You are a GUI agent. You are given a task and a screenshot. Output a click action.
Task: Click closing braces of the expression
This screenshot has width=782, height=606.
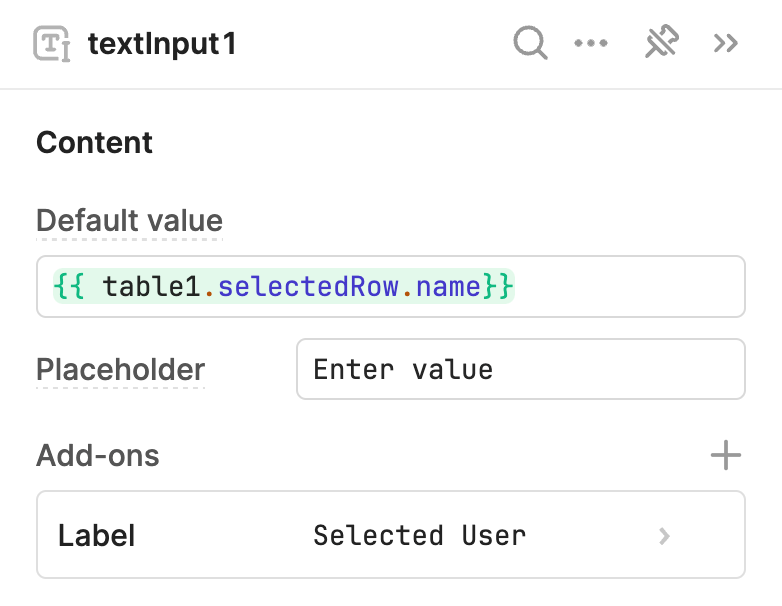point(497,286)
